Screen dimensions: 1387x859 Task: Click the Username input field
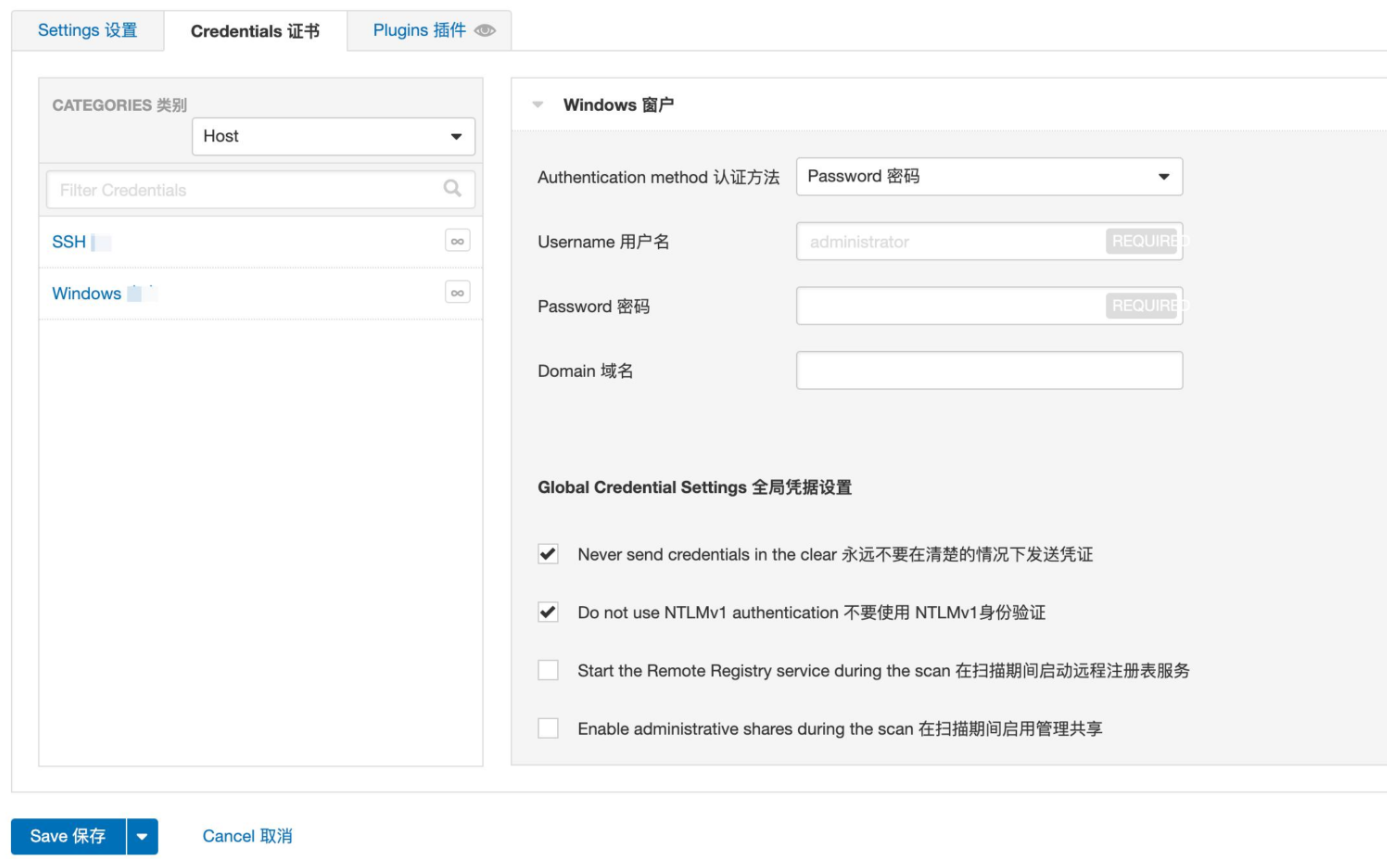coord(950,241)
